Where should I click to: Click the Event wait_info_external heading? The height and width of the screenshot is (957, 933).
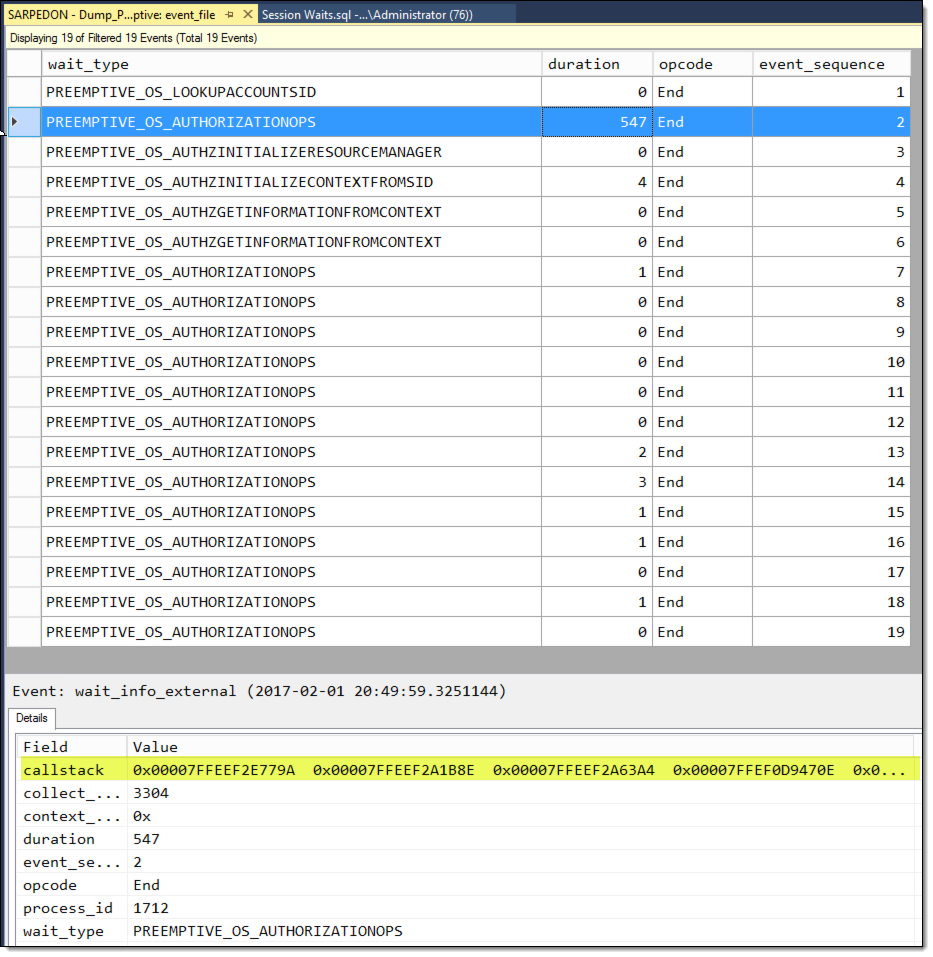[259, 691]
